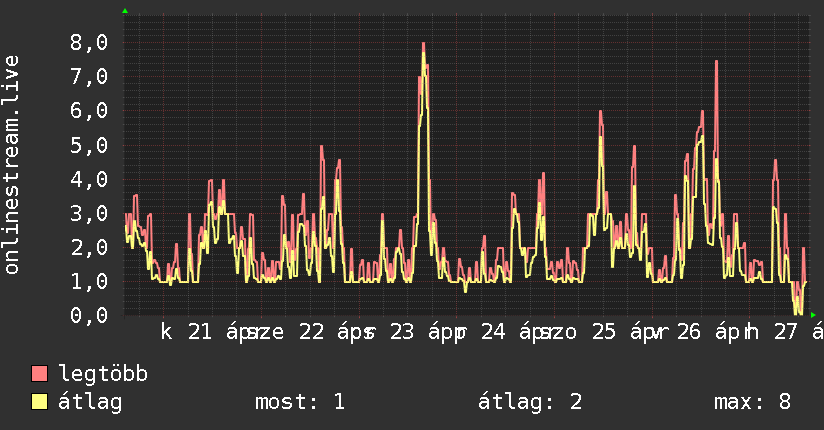This screenshot has width=824, height=430.
Task: Click the yellow átlag legend color swatch
Action: coord(39,401)
